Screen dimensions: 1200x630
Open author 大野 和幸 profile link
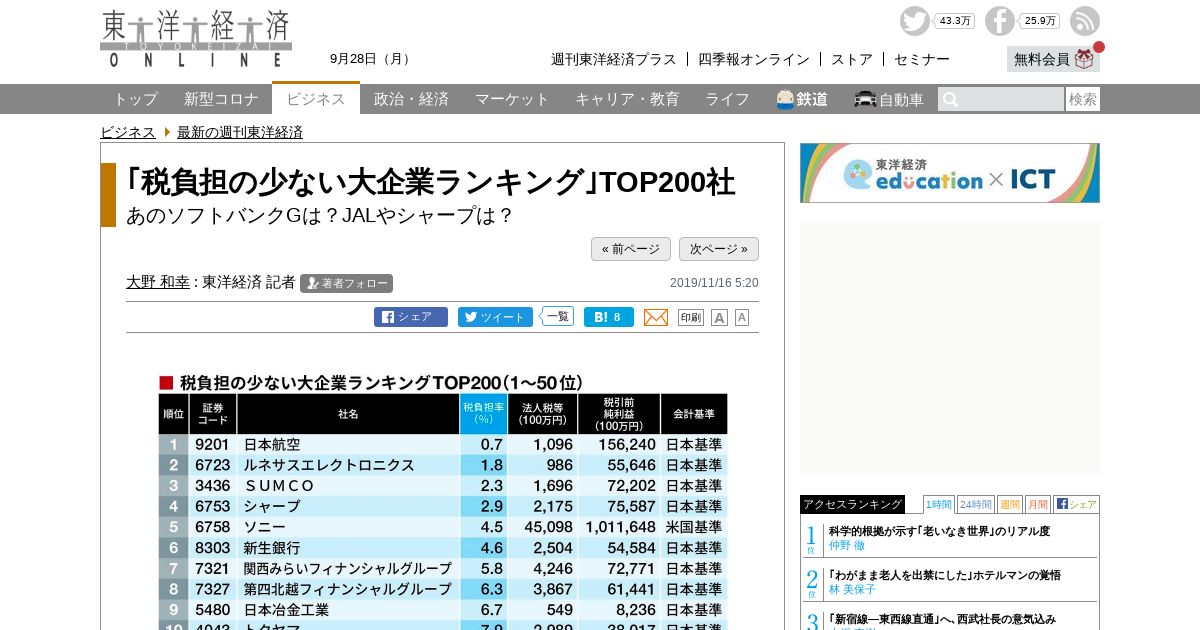158,282
